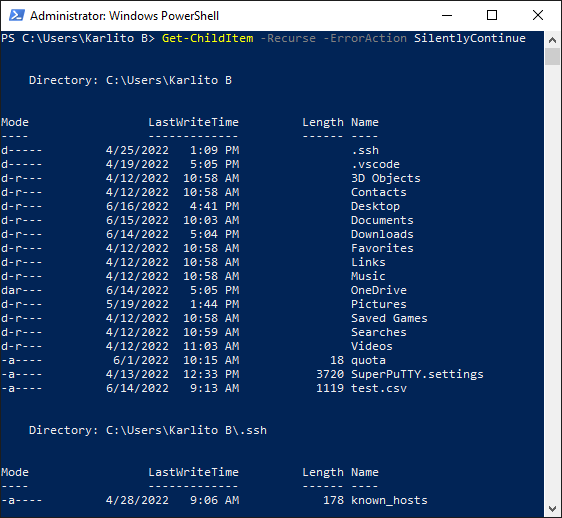Click the Downloads folder name

[382, 234]
